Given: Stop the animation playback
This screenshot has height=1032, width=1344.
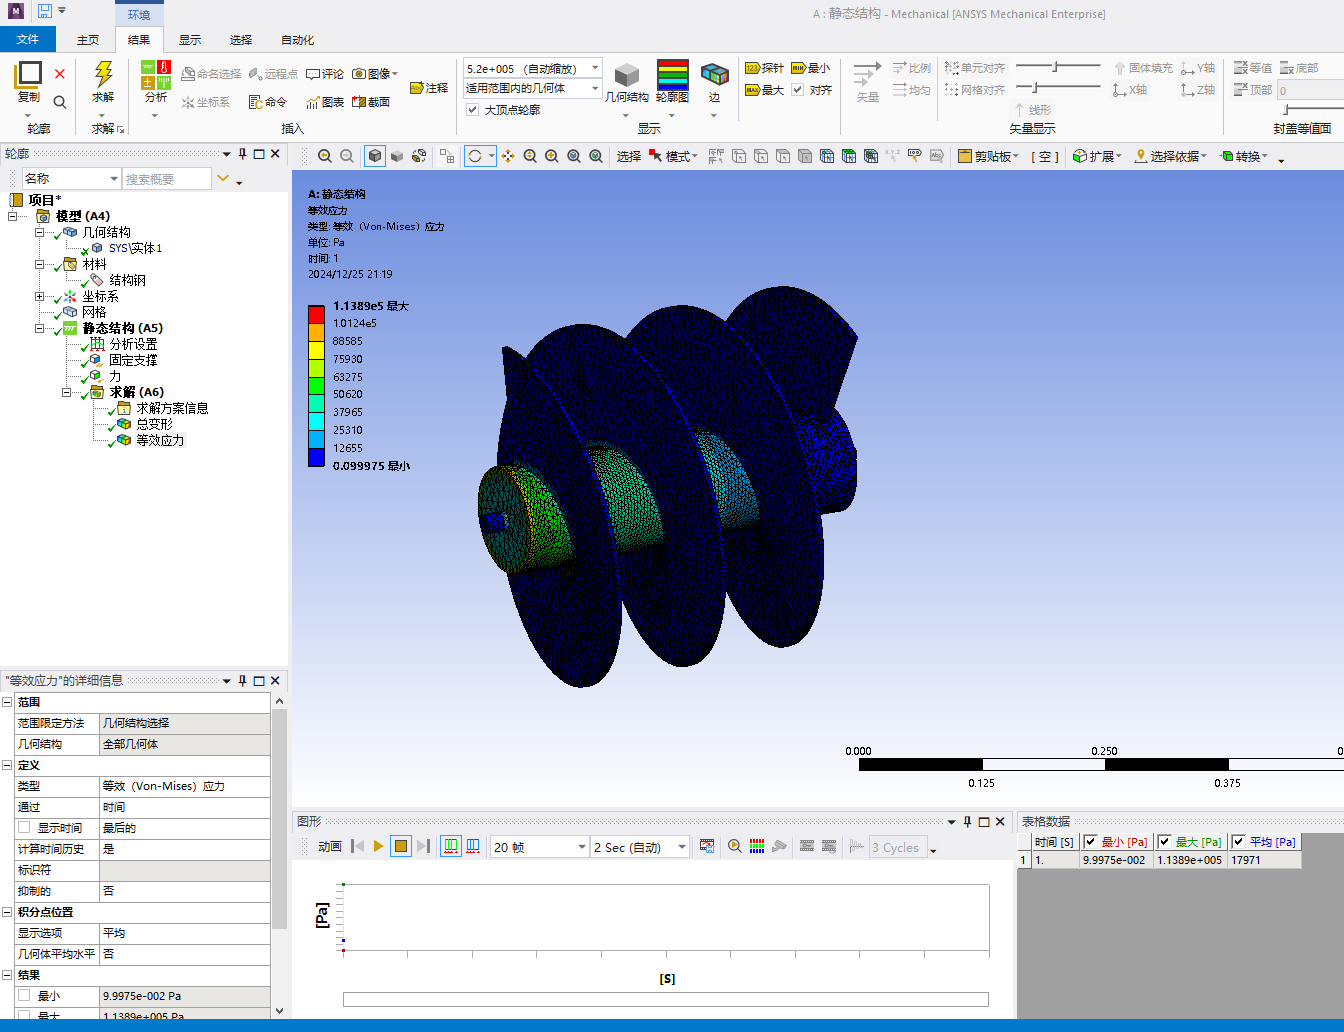Looking at the screenshot, I should tap(401, 846).
